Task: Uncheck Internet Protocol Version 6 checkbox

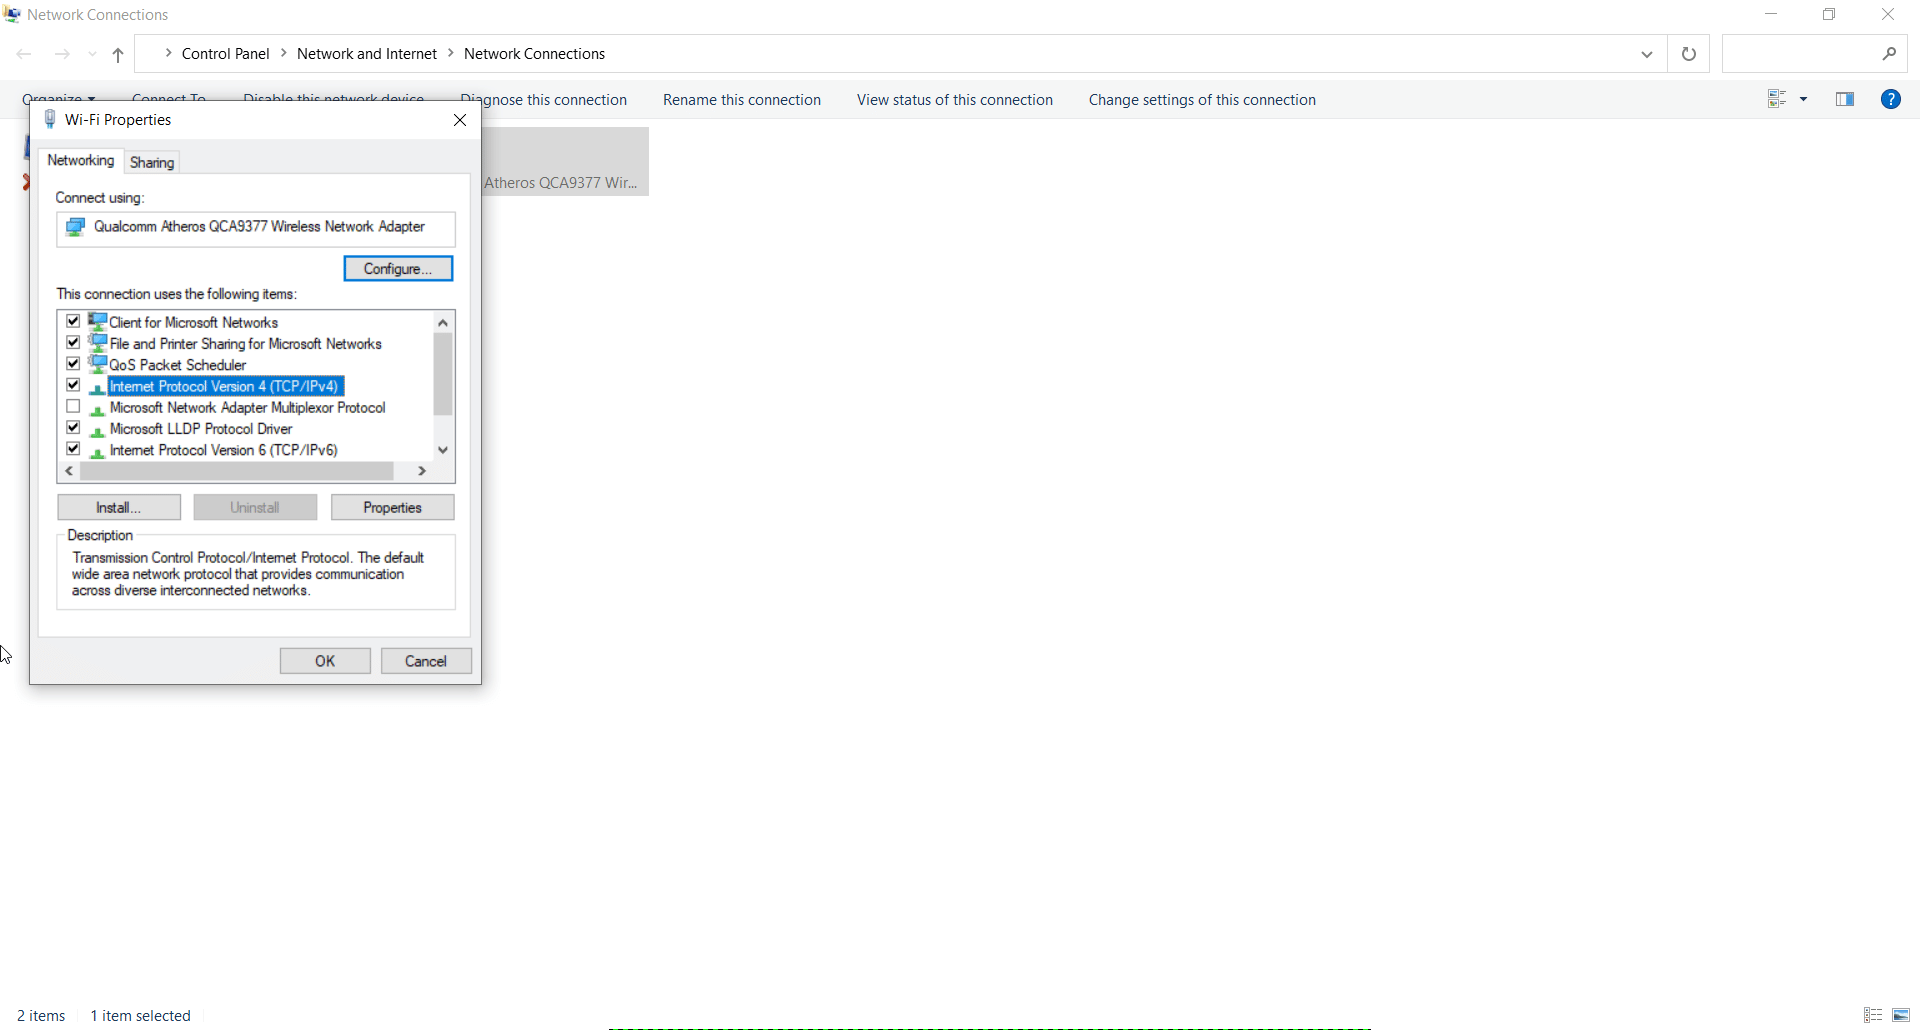Action: pyautogui.click(x=73, y=450)
